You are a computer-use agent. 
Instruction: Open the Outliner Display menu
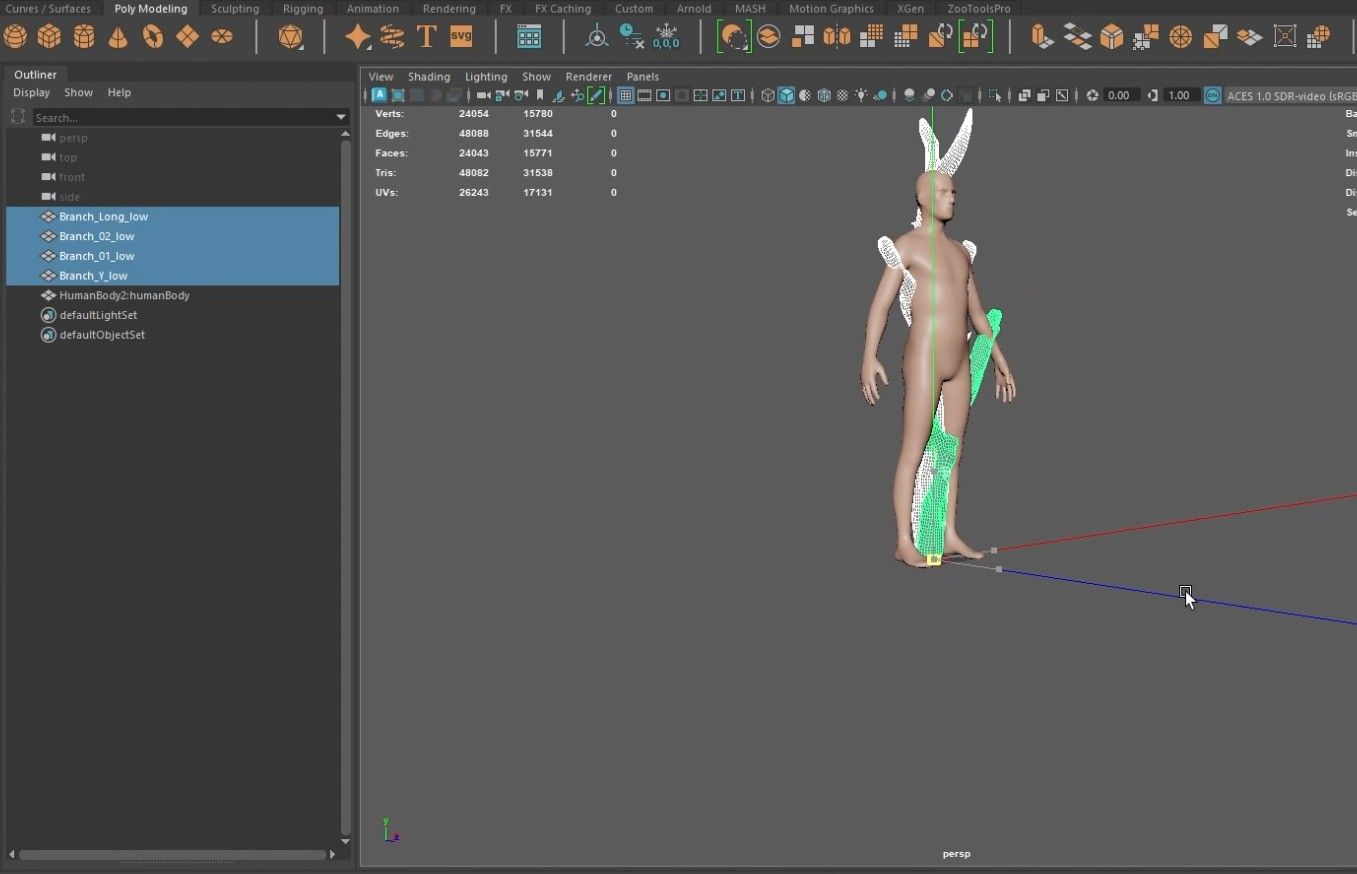pyautogui.click(x=31, y=93)
